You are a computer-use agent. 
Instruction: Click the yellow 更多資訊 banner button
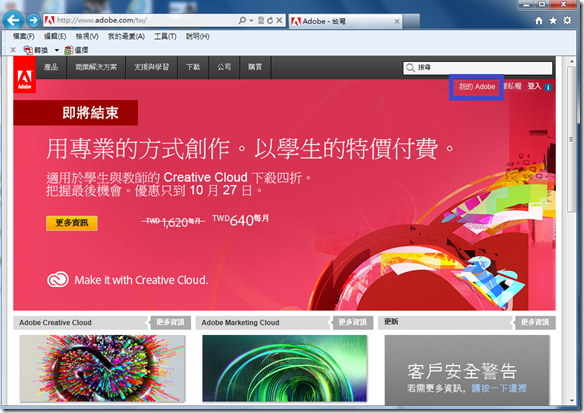point(72,223)
